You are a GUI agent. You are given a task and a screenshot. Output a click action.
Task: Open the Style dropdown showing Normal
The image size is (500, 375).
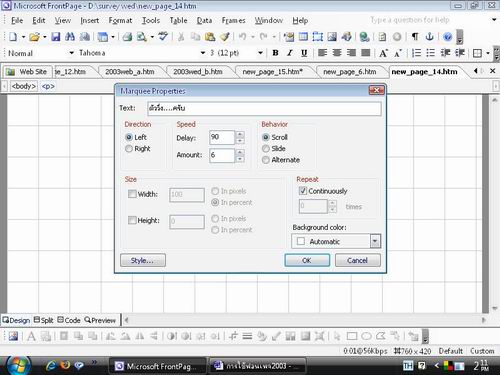(72, 53)
